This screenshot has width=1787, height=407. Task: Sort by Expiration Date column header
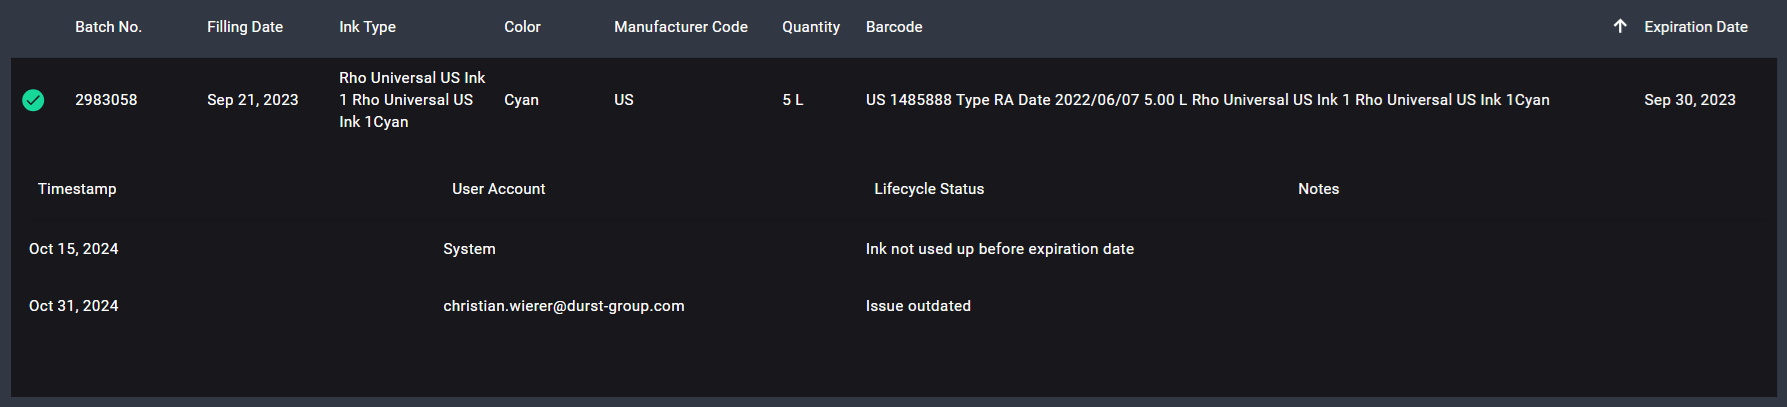pos(1695,27)
